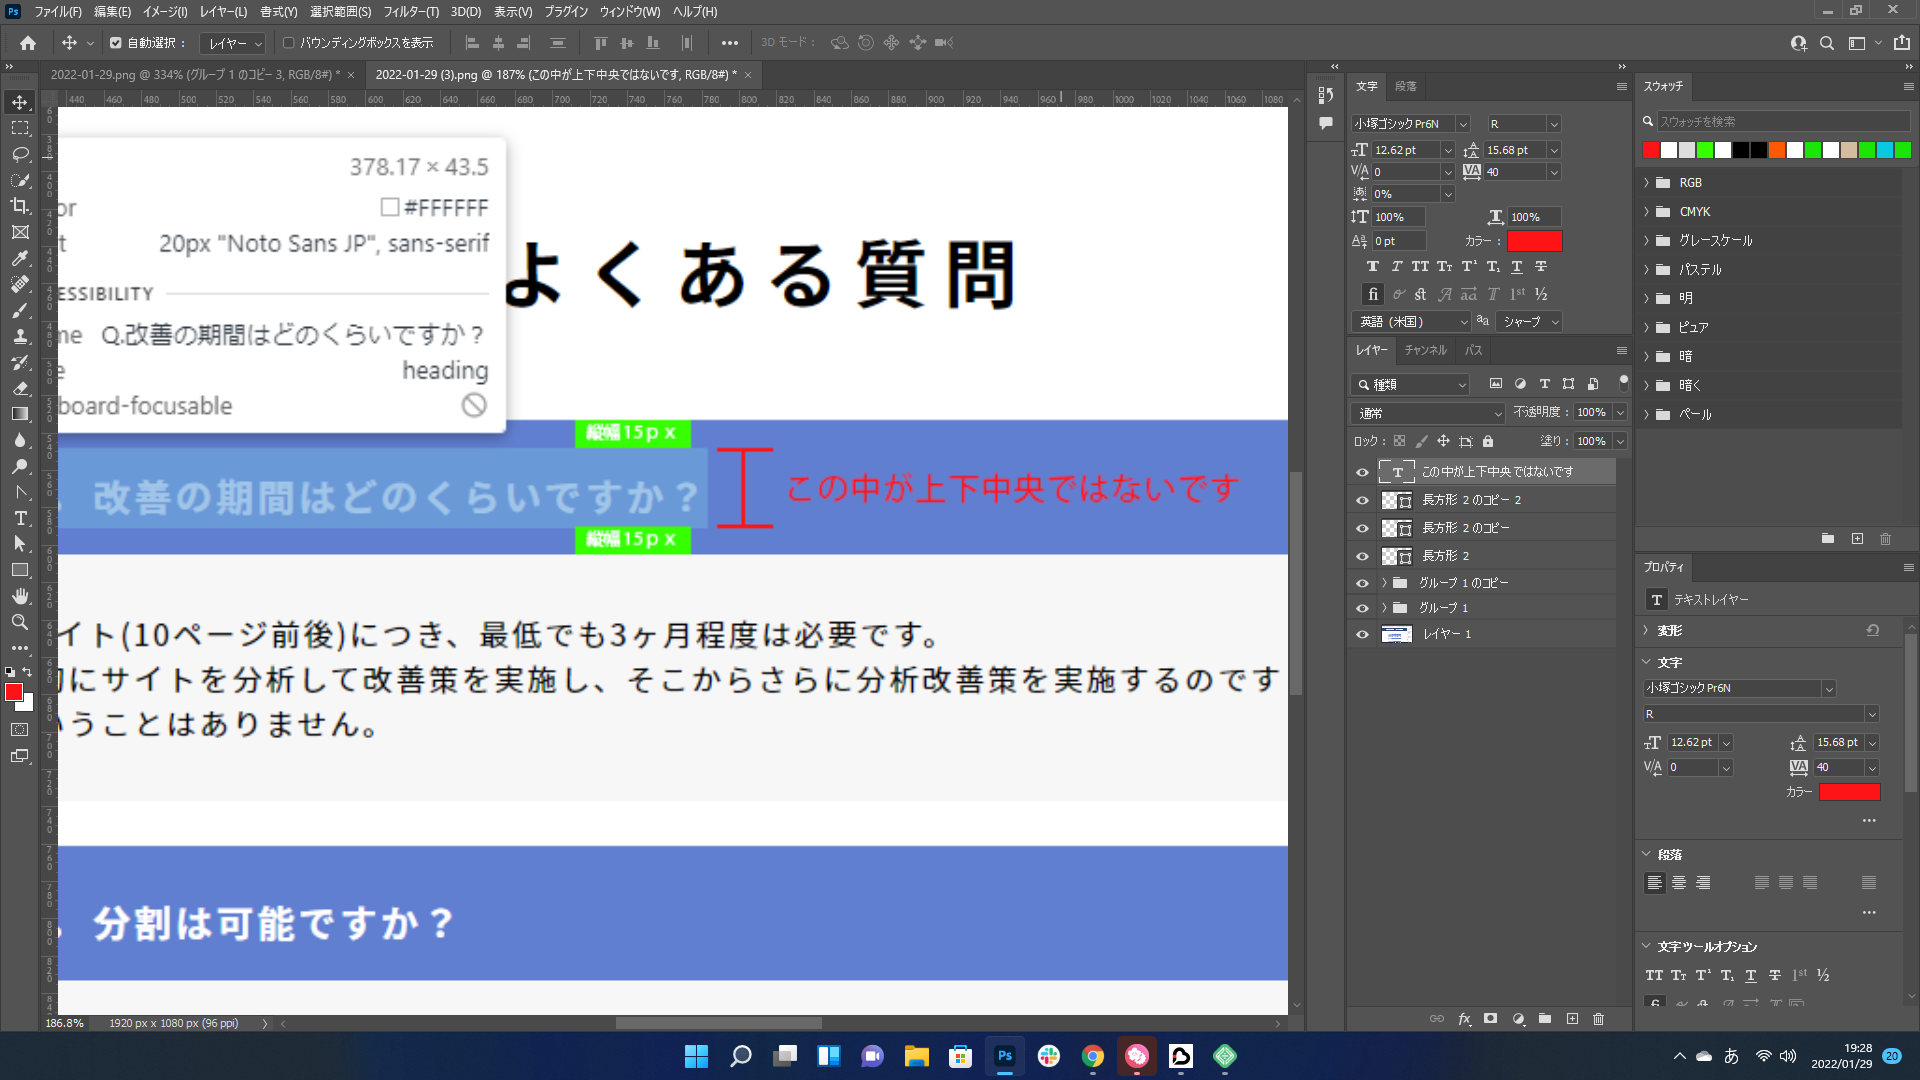This screenshot has width=1920, height=1080.
Task: Click the red text color swatch in Character panel
Action: coord(1536,240)
